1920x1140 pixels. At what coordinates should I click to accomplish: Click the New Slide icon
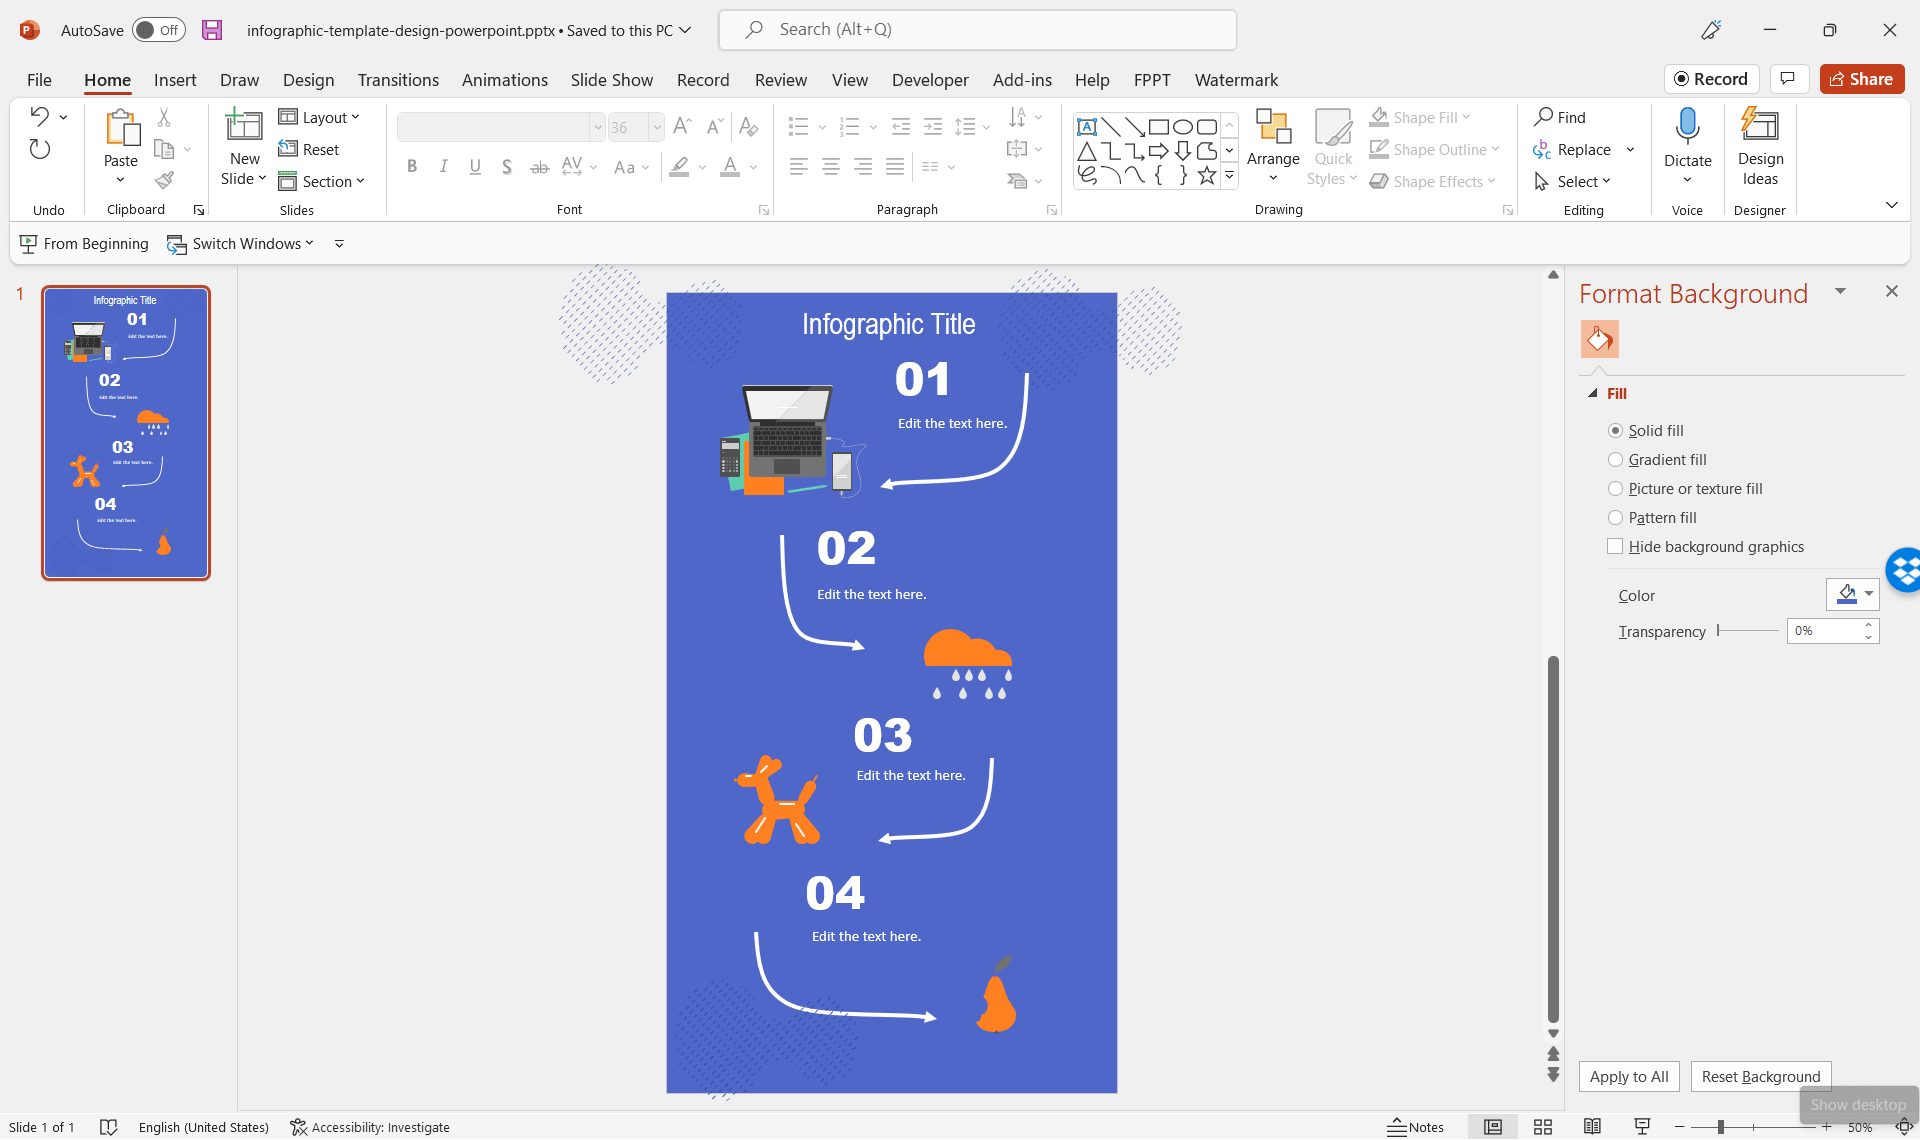243,126
